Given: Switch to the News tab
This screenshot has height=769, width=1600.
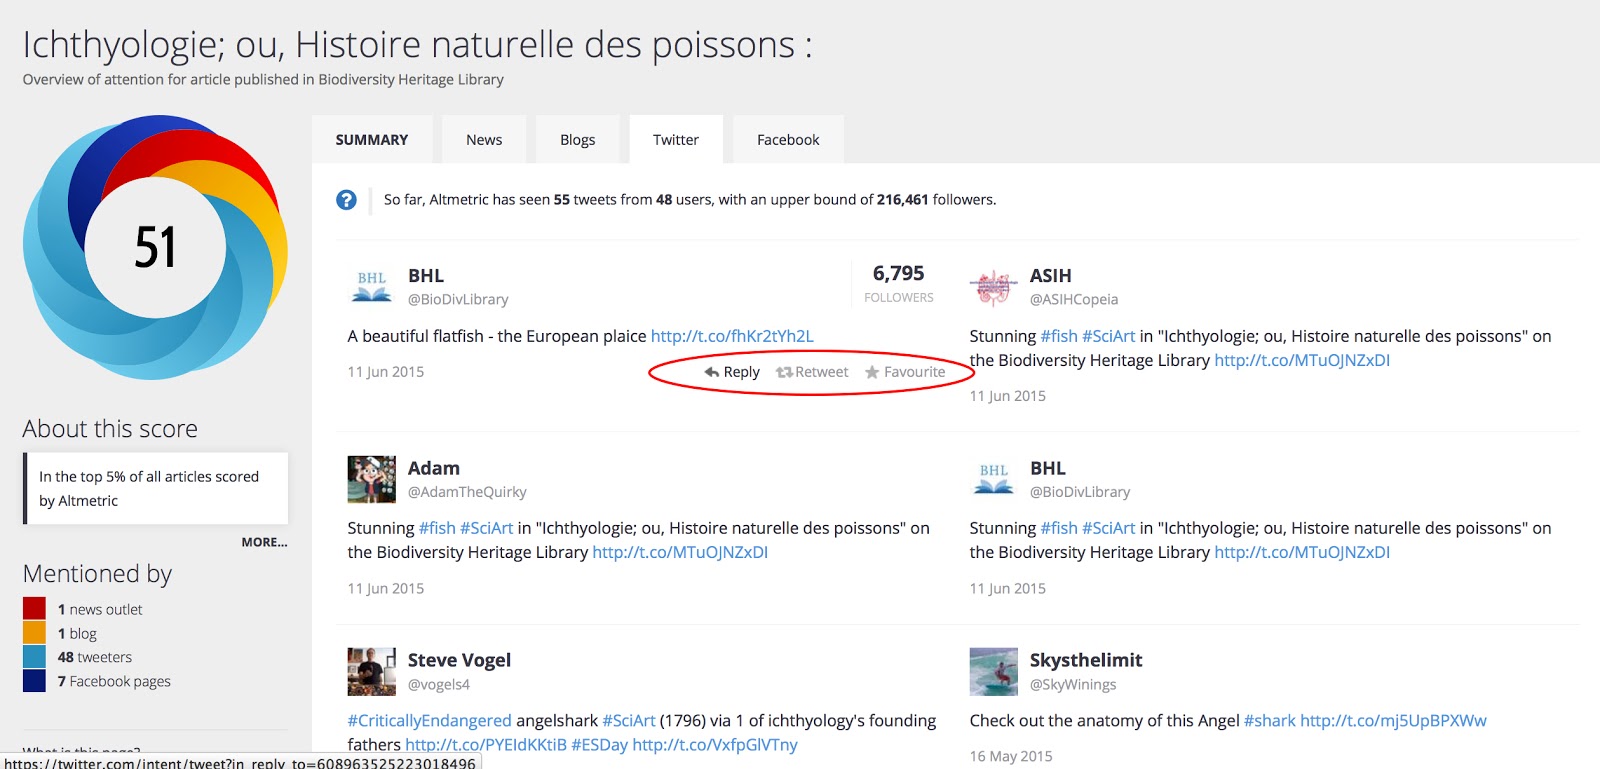Looking at the screenshot, I should pos(484,140).
